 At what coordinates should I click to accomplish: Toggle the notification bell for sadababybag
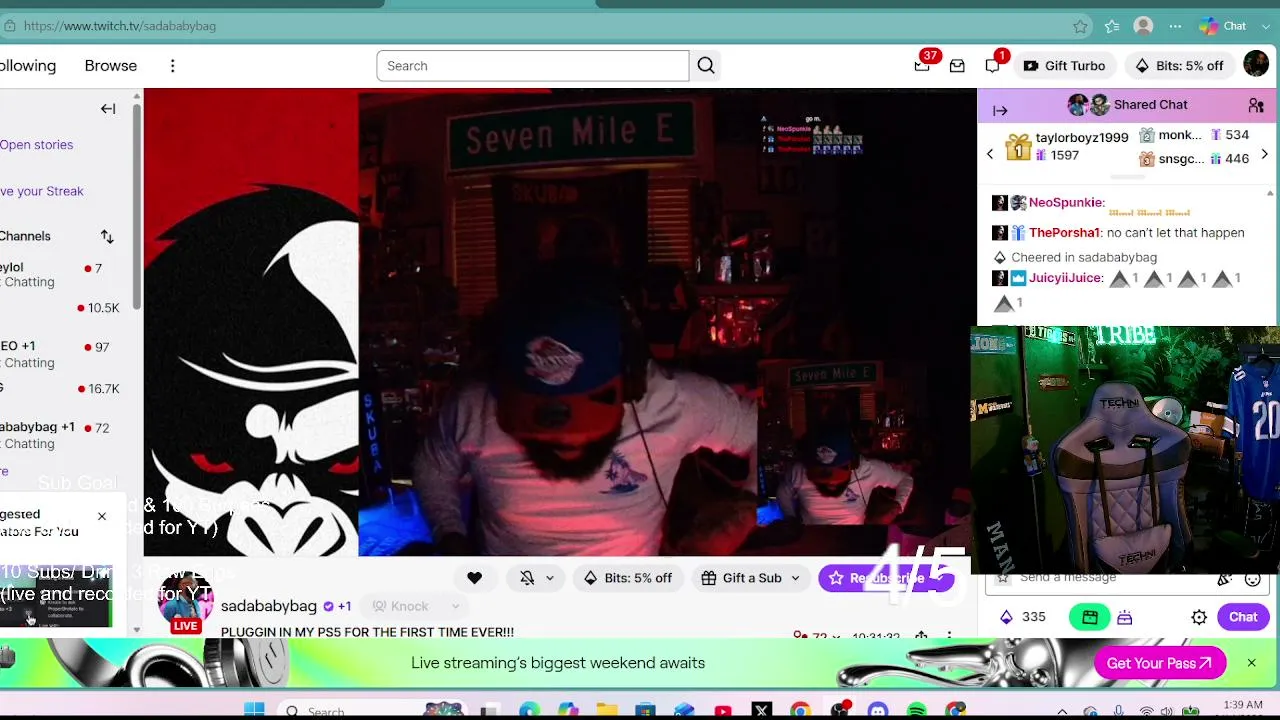[x=527, y=578]
